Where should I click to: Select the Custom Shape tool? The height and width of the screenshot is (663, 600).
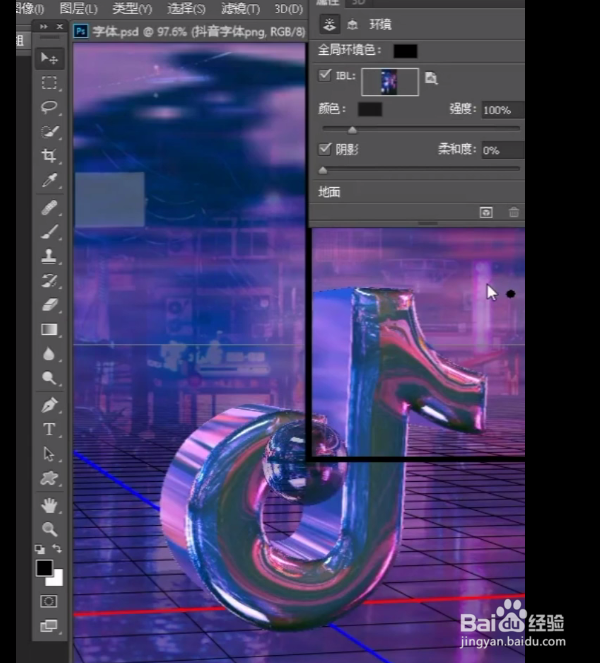coord(49,479)
